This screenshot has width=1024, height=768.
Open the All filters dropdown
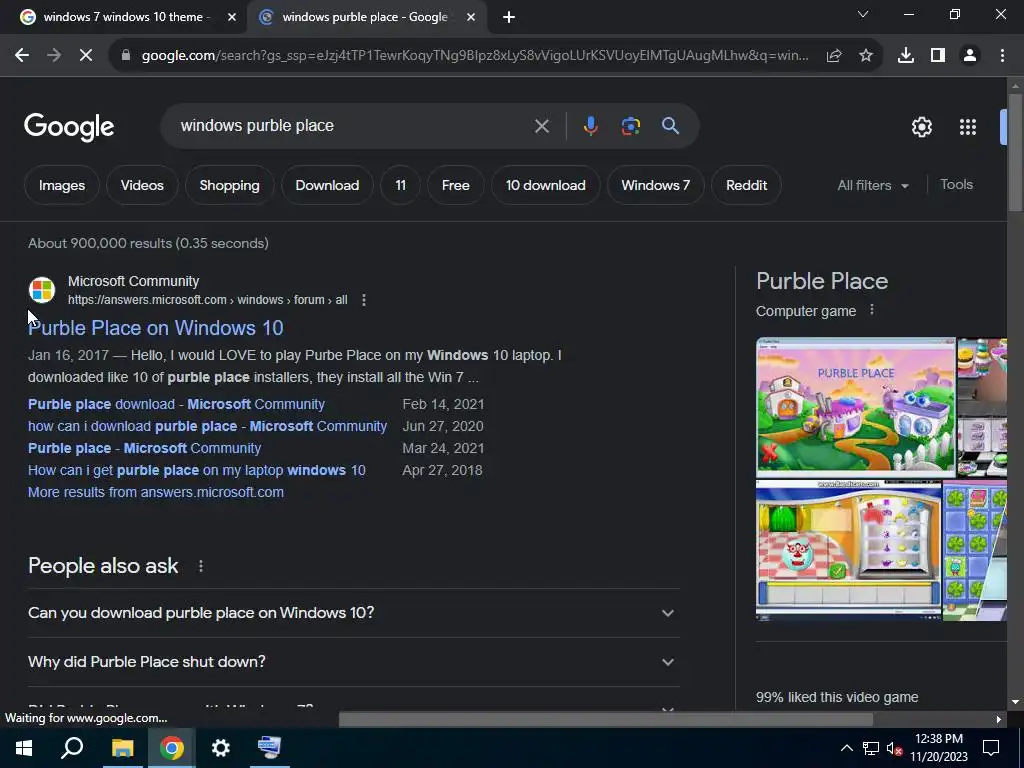pyautogui.click(x=872, y=185)
